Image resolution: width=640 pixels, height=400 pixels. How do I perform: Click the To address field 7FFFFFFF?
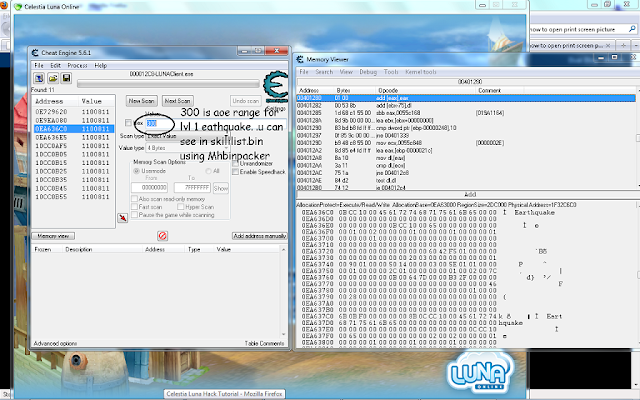pos(192,187)
